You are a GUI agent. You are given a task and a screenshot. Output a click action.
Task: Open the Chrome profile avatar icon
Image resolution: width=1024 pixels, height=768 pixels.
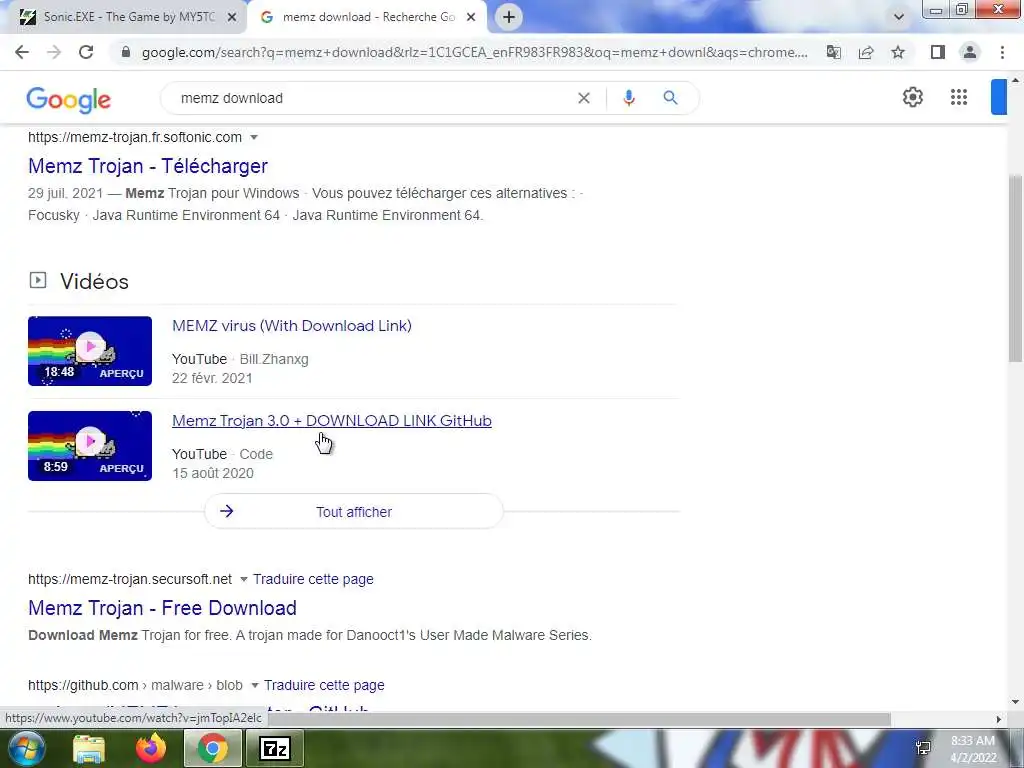[970, 52]
